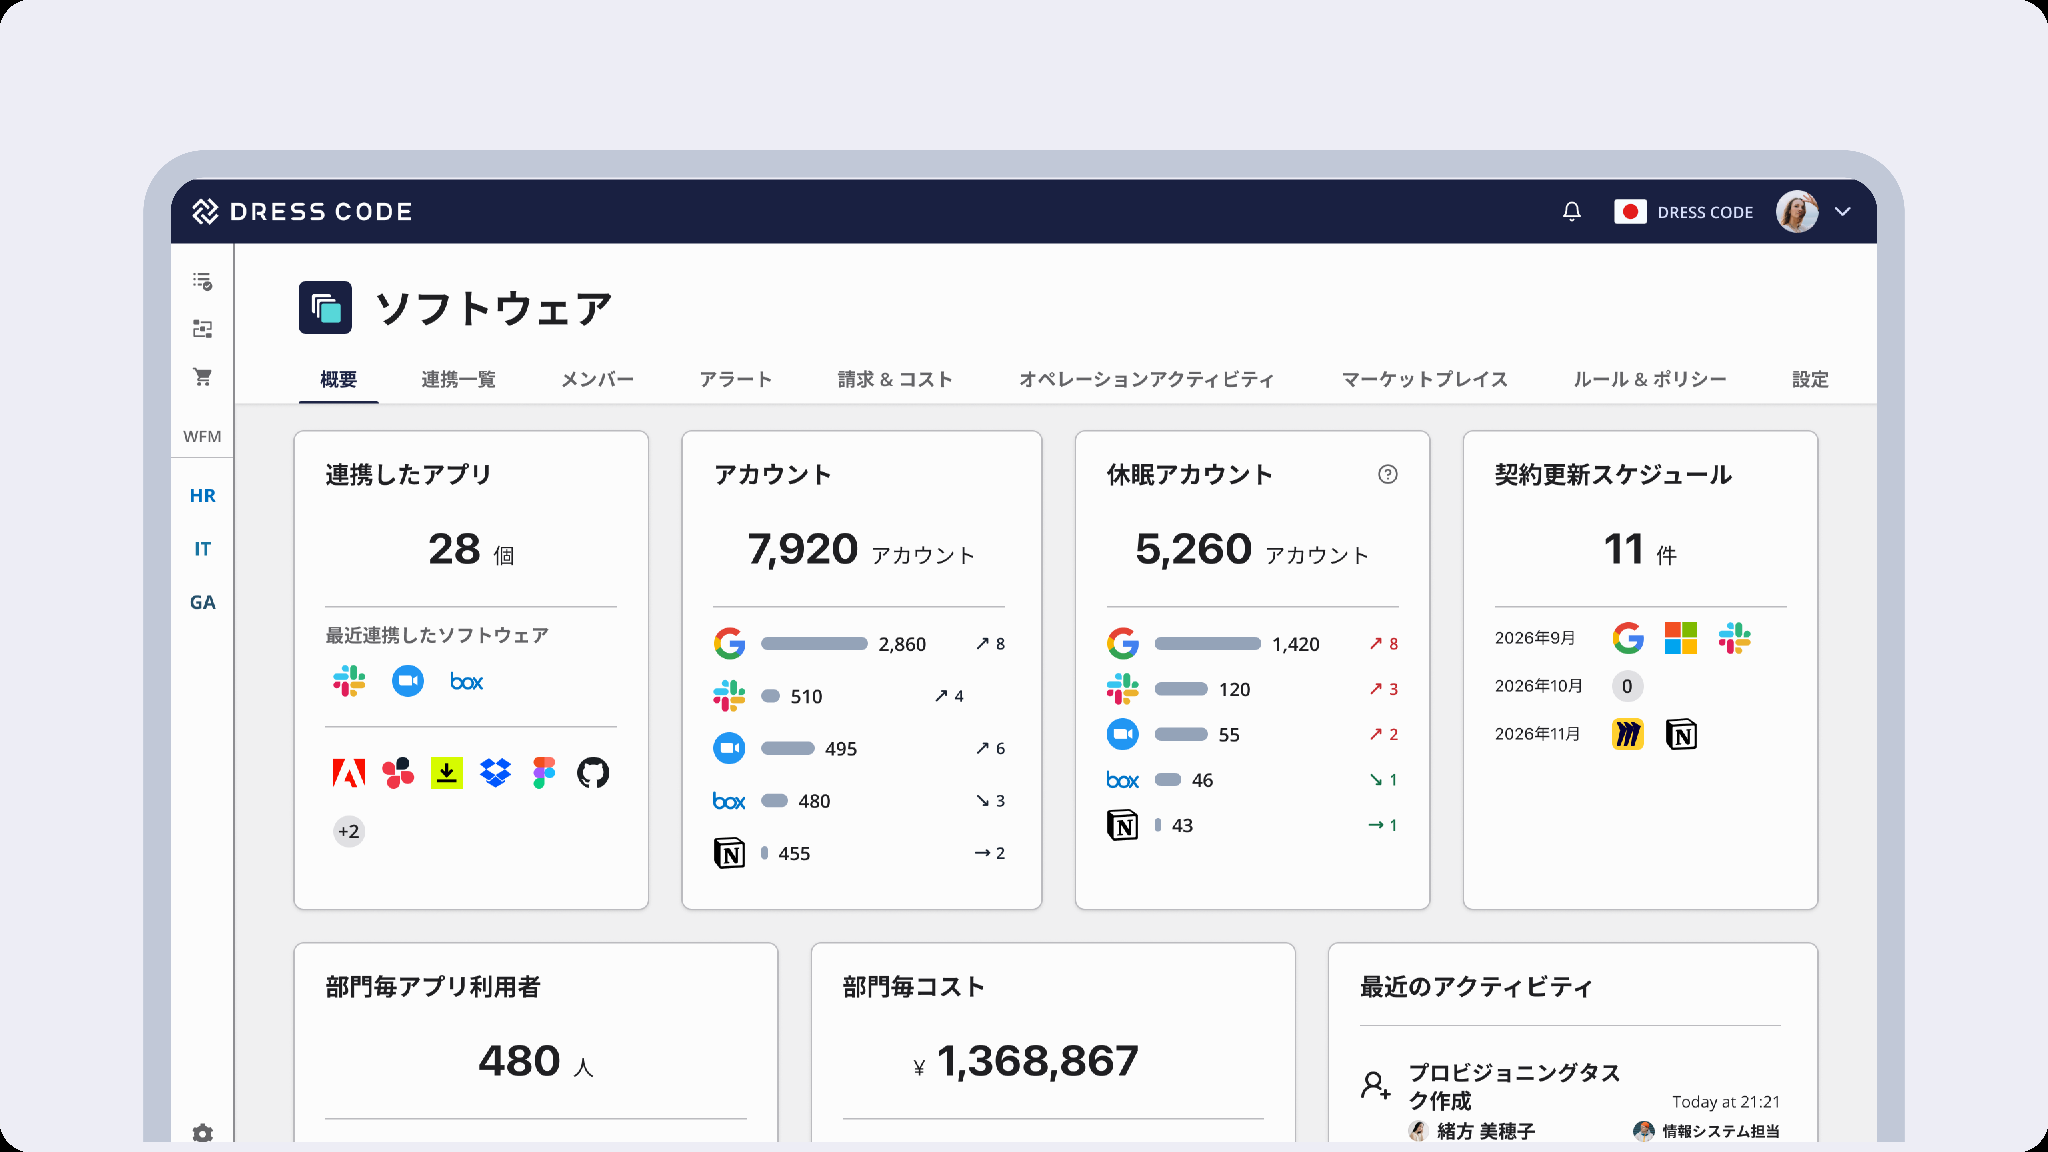2048x1152 pixels.
Task: Click Google dormant bar showing 1,420
Action: coord(1208,643)
